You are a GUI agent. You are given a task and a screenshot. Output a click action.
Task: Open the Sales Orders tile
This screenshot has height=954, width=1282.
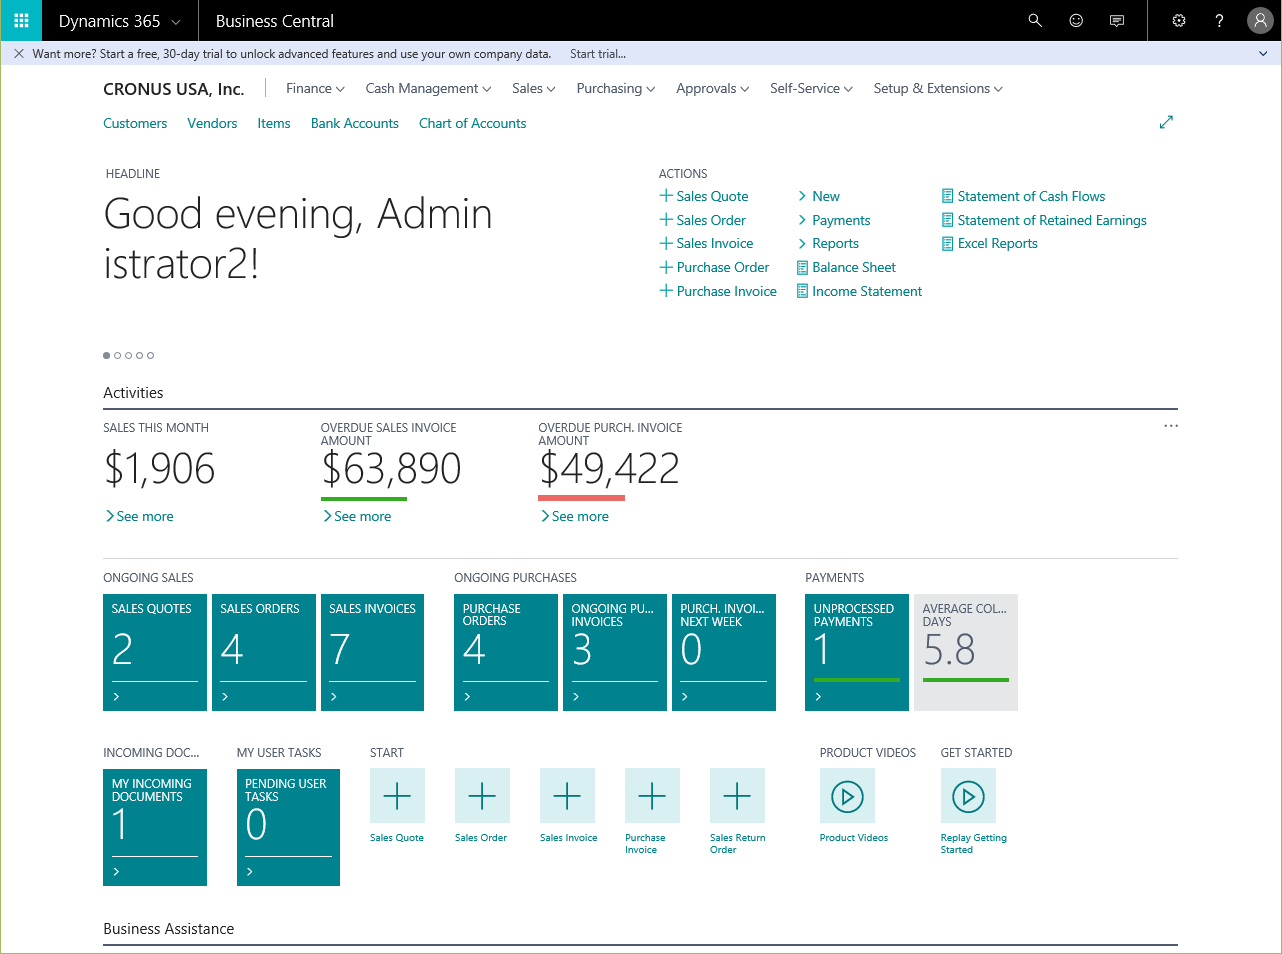coord(264,652)
